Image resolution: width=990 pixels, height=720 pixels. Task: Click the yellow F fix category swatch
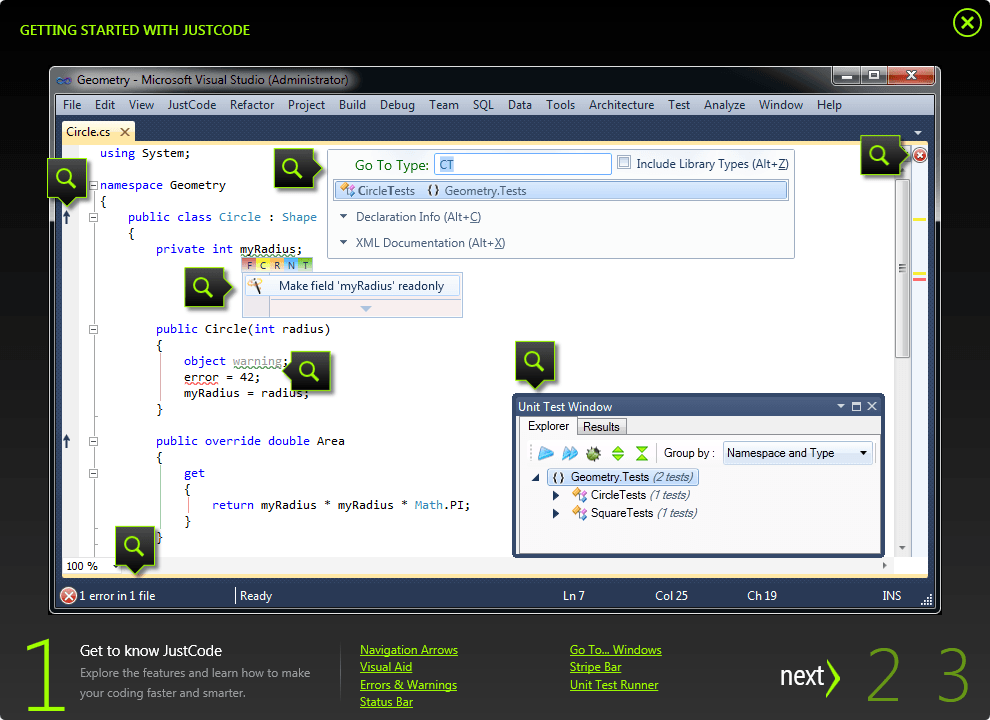(249, 265)
